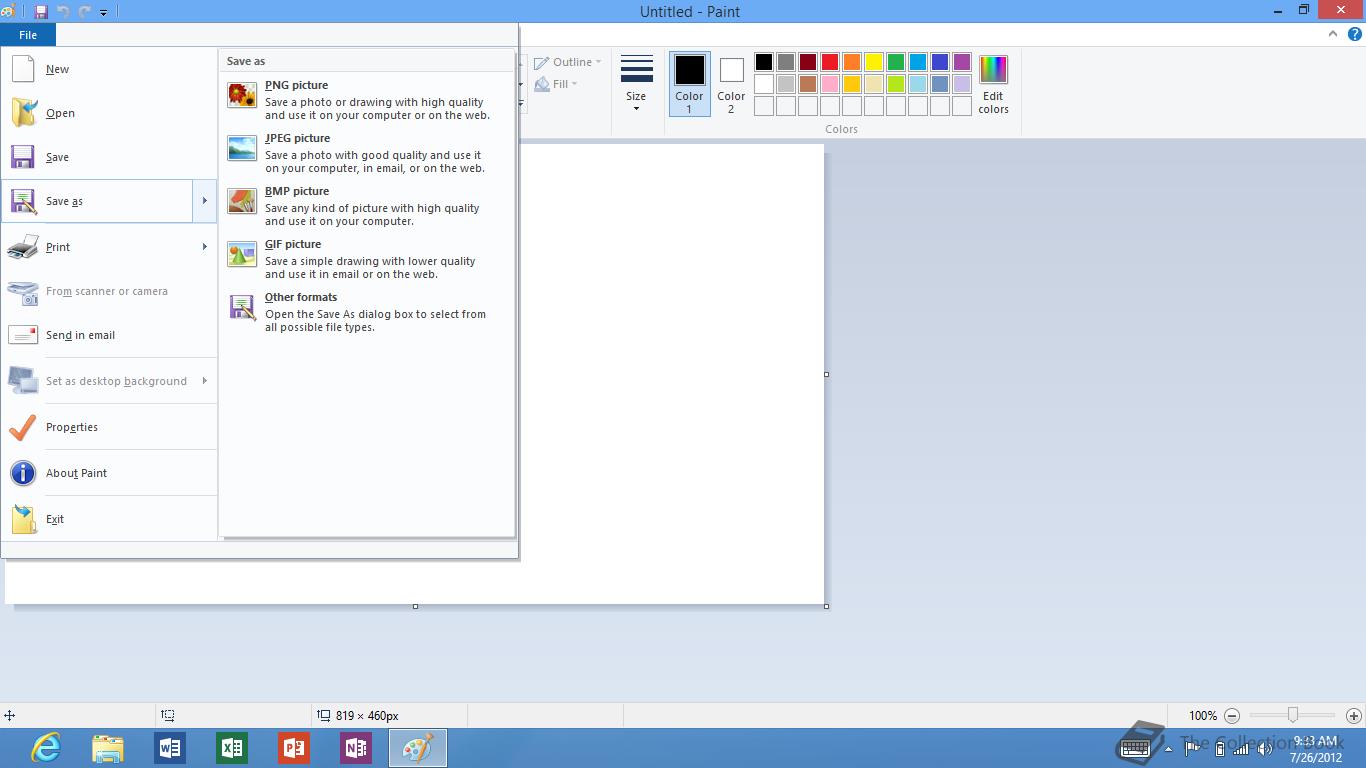This screenshot has width=1366, height=768.
Task: Click the Action Center flag icon
Action: tap(1192, 749)
